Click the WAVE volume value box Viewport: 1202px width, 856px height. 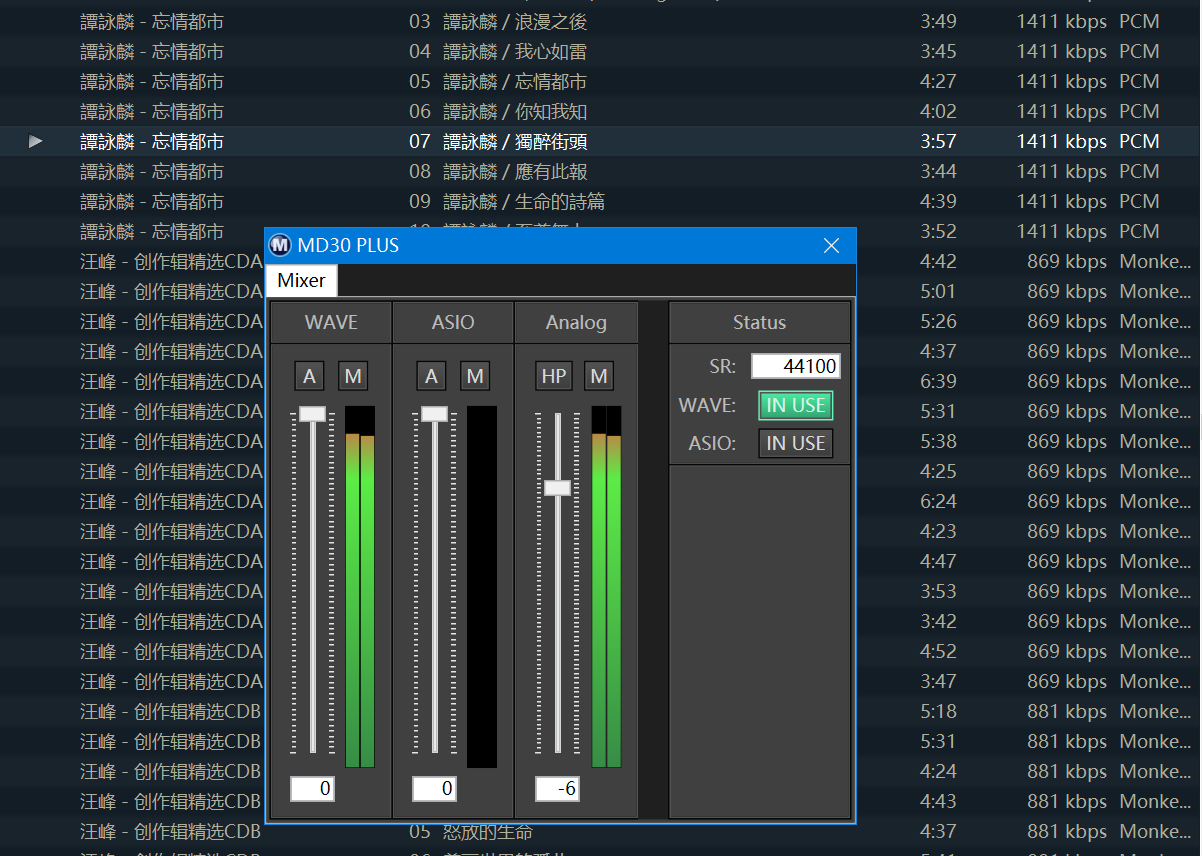312,789
